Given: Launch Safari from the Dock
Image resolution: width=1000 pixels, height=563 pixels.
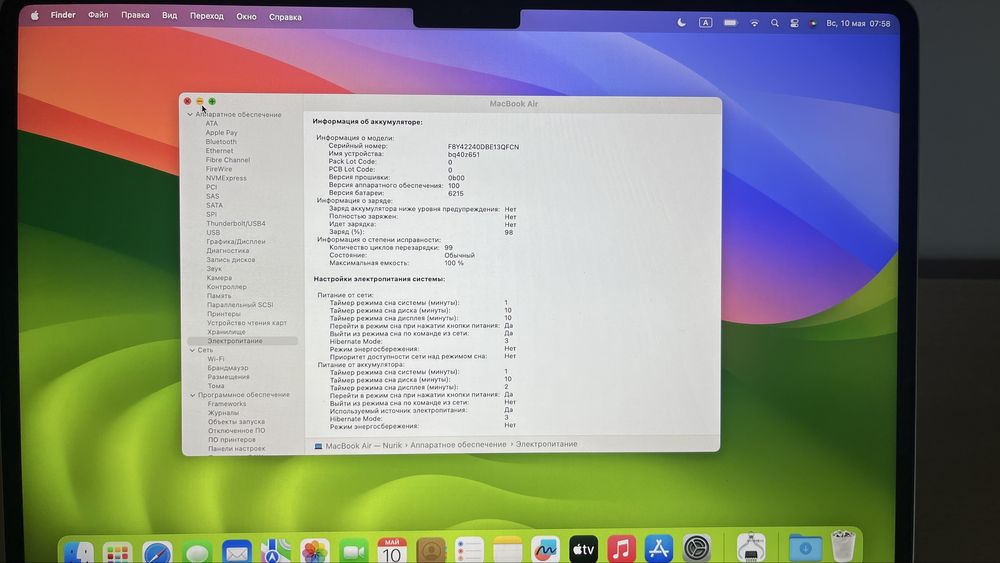Looking at the screenshot, I should coord(157,552).
